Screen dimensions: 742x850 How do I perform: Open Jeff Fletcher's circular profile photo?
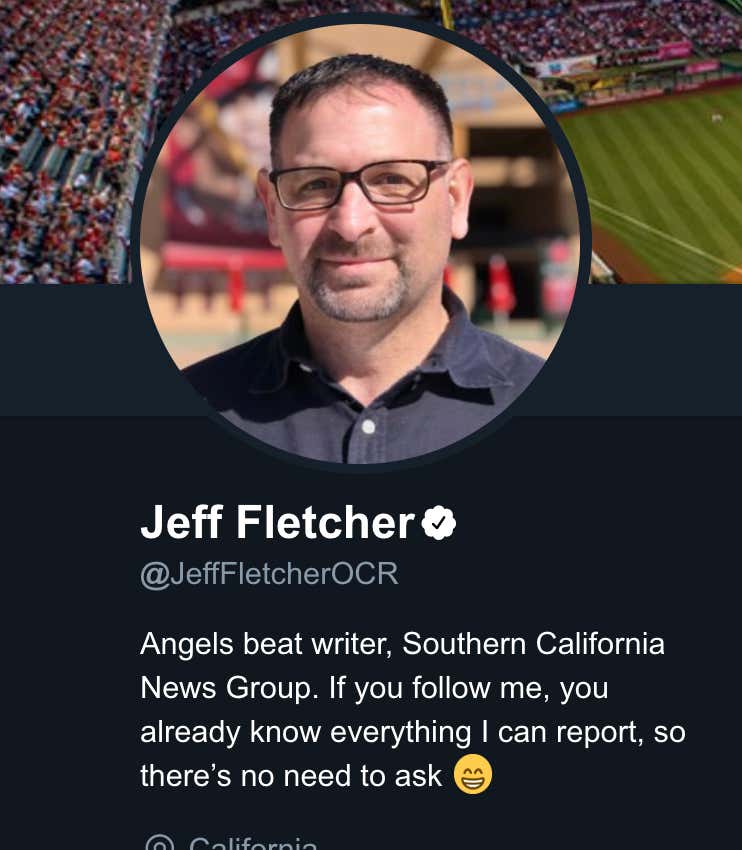pos(360,243)
